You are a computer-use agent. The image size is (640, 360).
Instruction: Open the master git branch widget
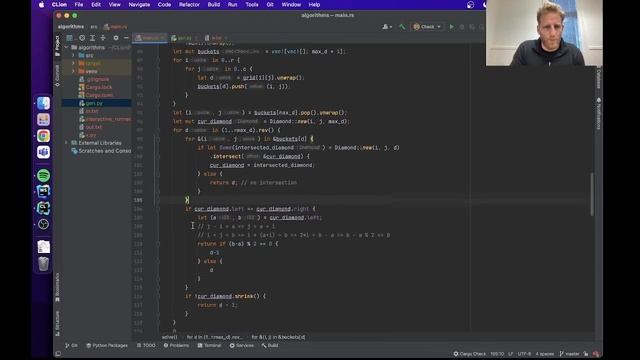tap(569, 354)
